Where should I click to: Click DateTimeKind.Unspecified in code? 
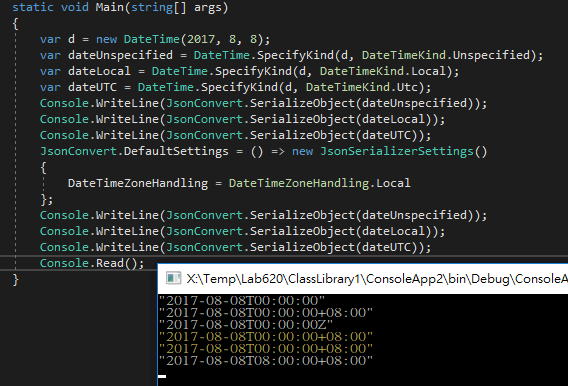tap(446, 55)
